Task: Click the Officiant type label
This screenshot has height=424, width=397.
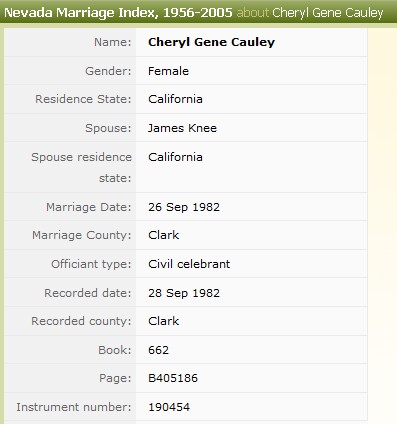Action: point(91,264)
